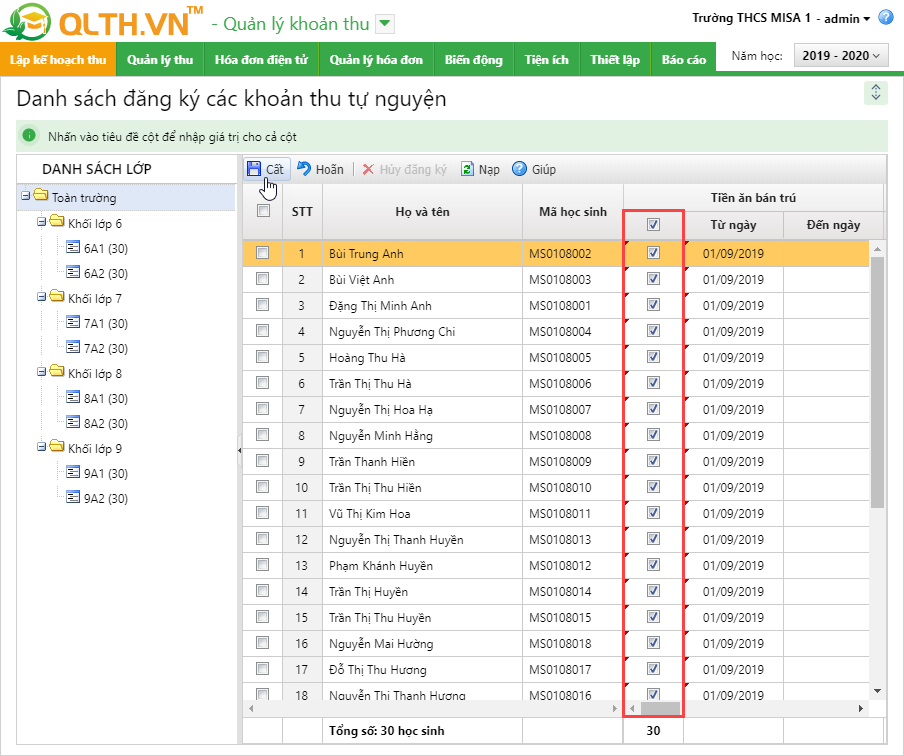The height and width of the screenshot is (756, 904).
Task: Click the class icon for 8A1
Action: point(73,398)
